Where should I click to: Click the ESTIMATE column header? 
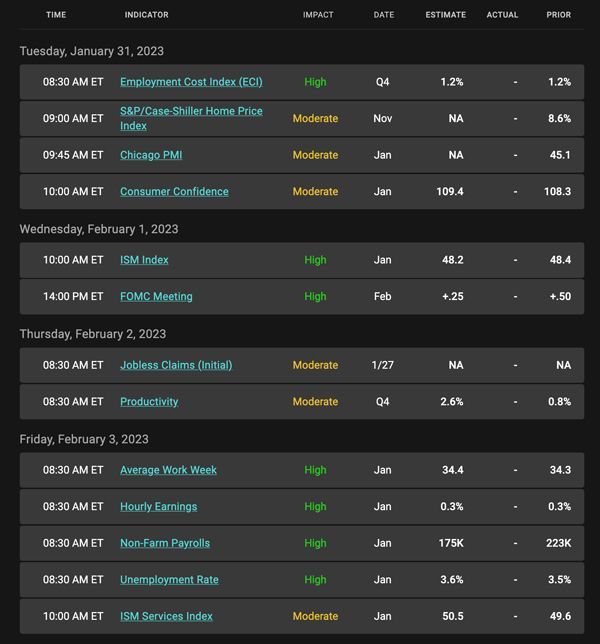446,15
